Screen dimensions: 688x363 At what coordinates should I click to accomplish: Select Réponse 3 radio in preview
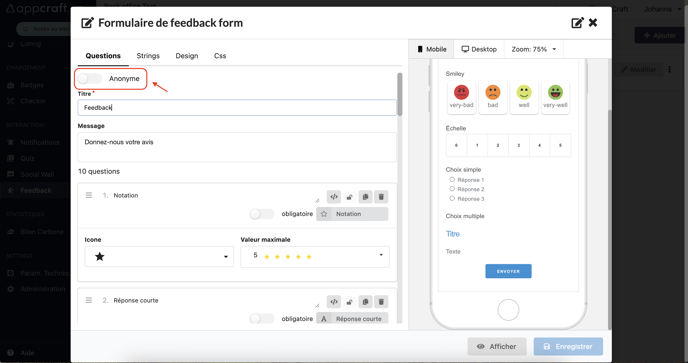[x=452, y=198]
